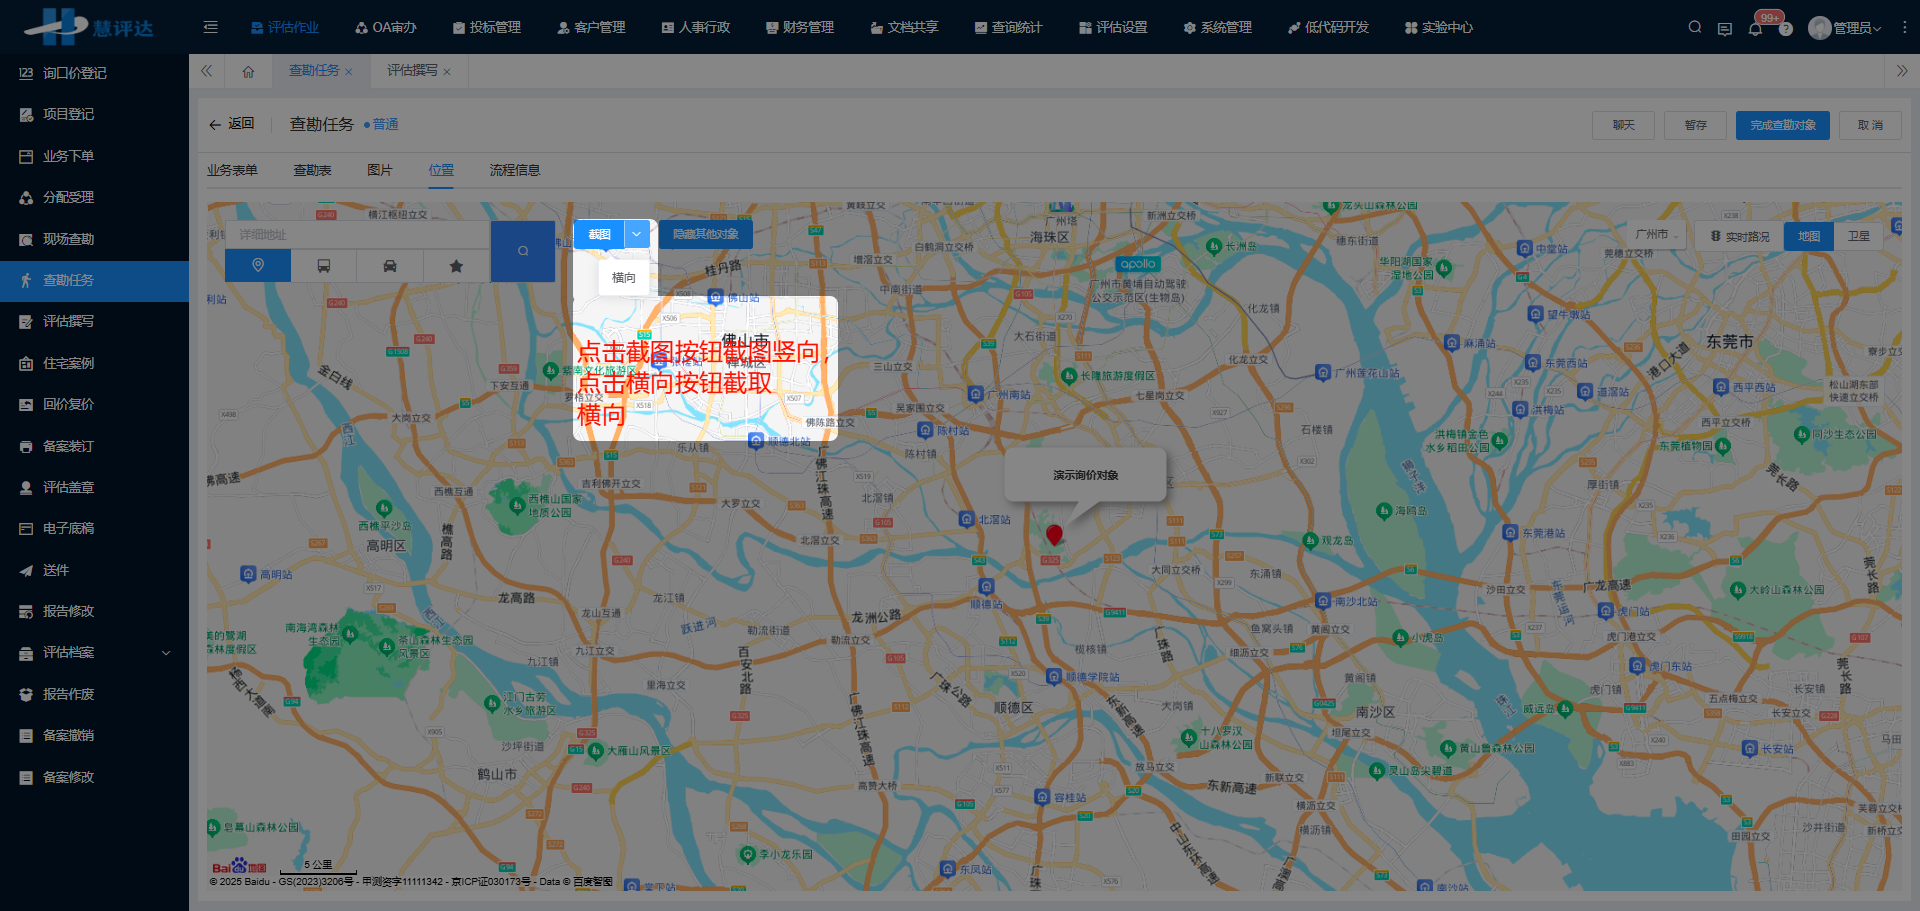Switch to the 查勘表 tab
Image resolution: width=1920 pixels, height=911 pixels.
coord(312,170)
